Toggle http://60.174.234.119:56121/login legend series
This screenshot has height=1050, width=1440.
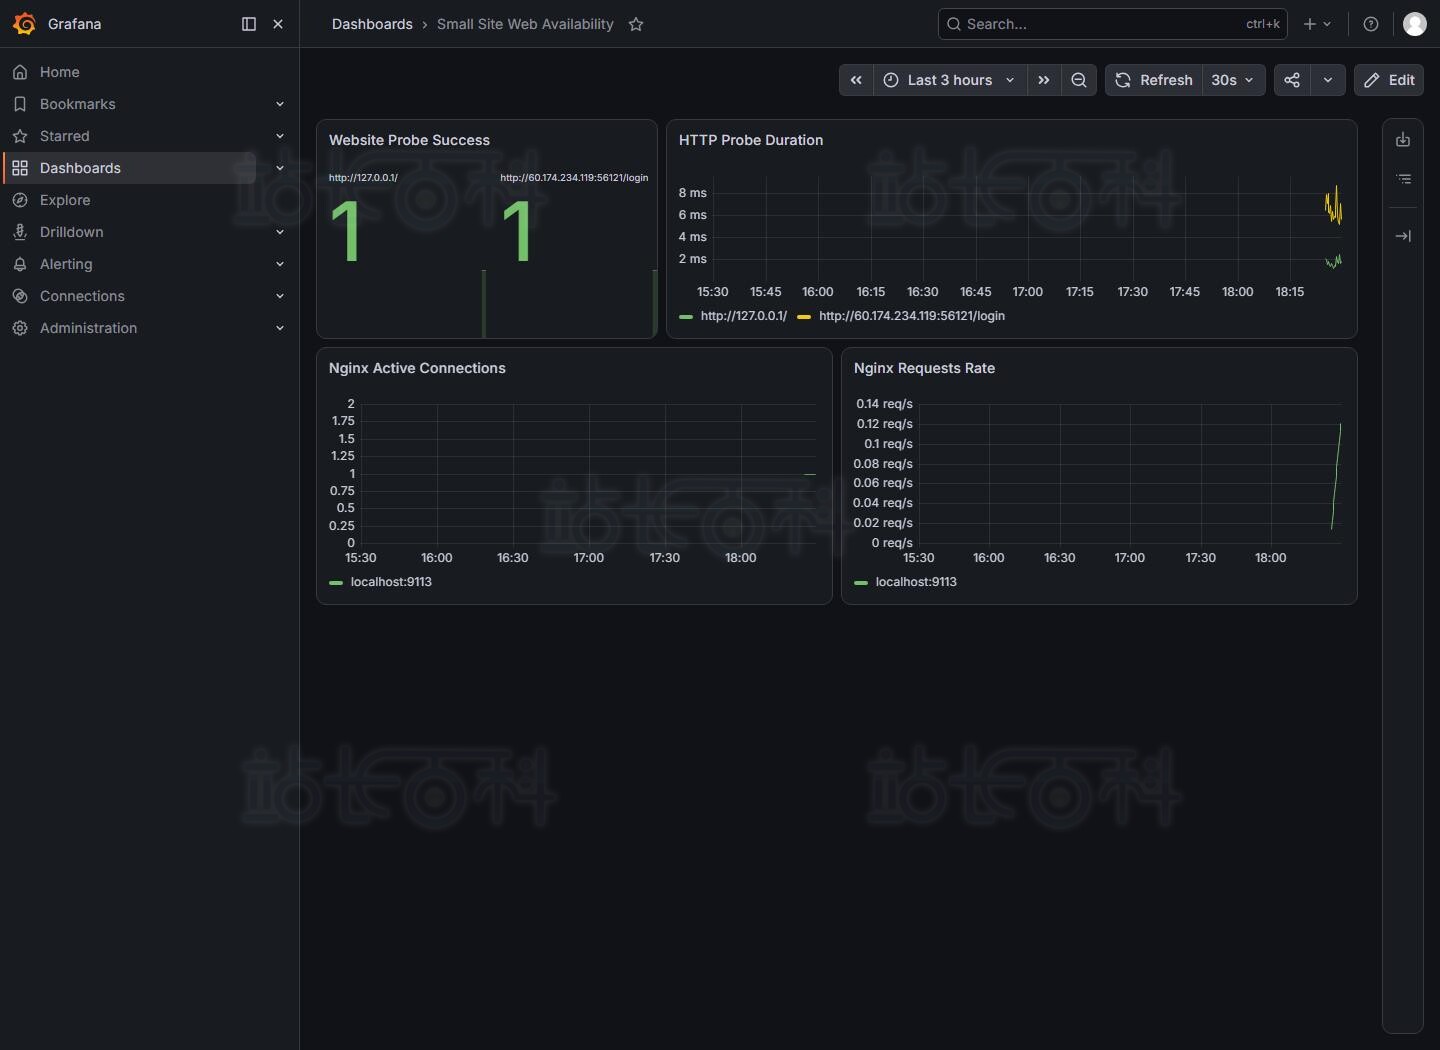(x=912, y=316)
